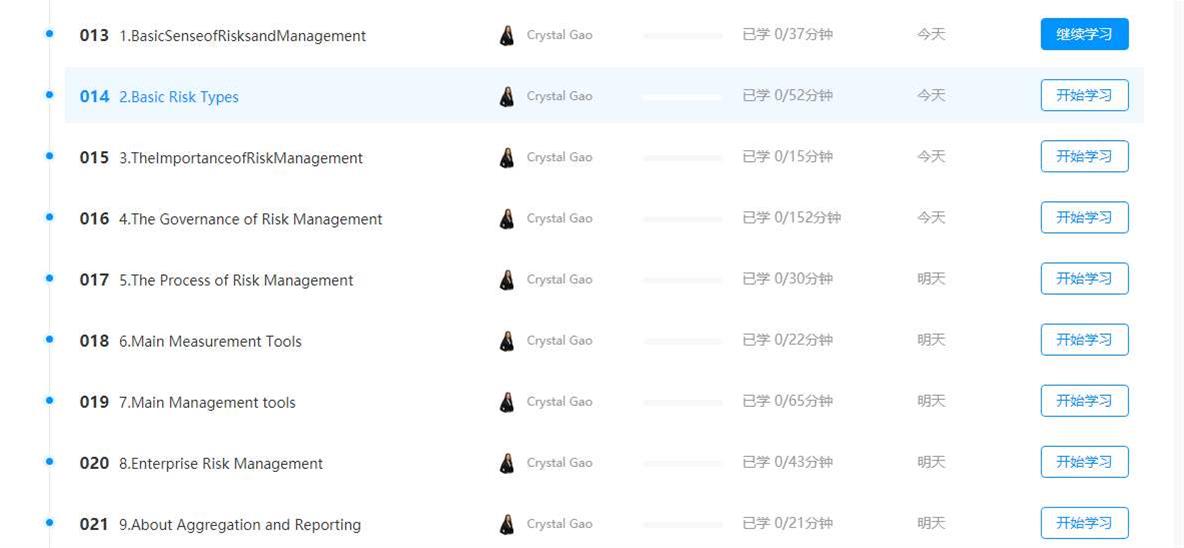Click the avatar icon in row 021
Screen dimensions: 1184x548
click(507, 525)
